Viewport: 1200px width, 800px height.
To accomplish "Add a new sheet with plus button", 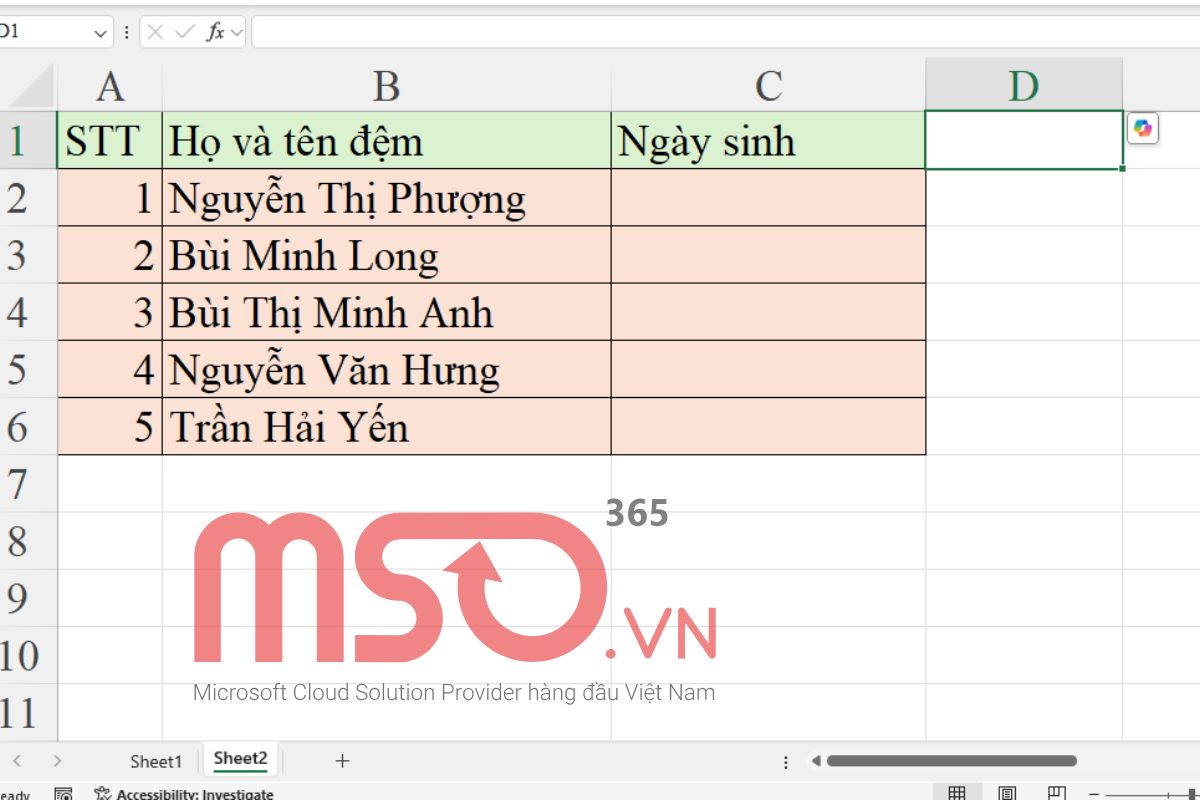I will 342,761.
